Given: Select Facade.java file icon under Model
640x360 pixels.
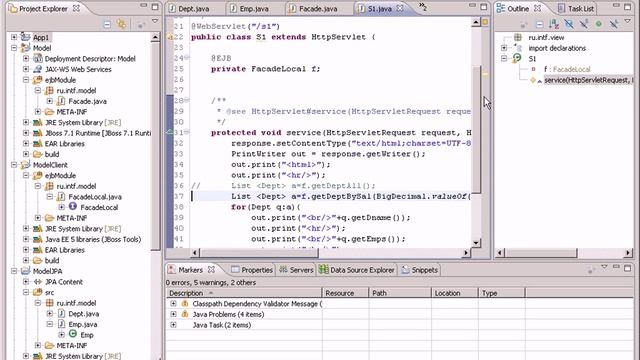Looking at the screenshot, I should coord(61,101).
